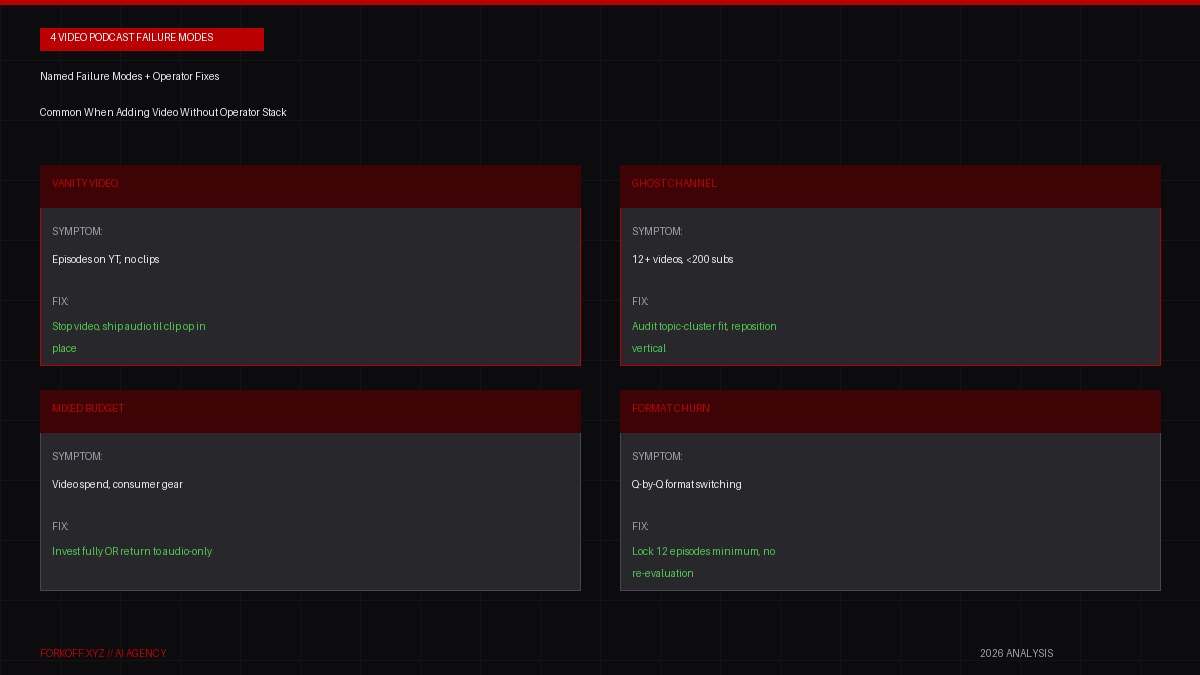Select 'Named Failure Modes + Operator Fixes' subtitle
The width and height of the screenshot is (1200, 675).
point(130,77)
